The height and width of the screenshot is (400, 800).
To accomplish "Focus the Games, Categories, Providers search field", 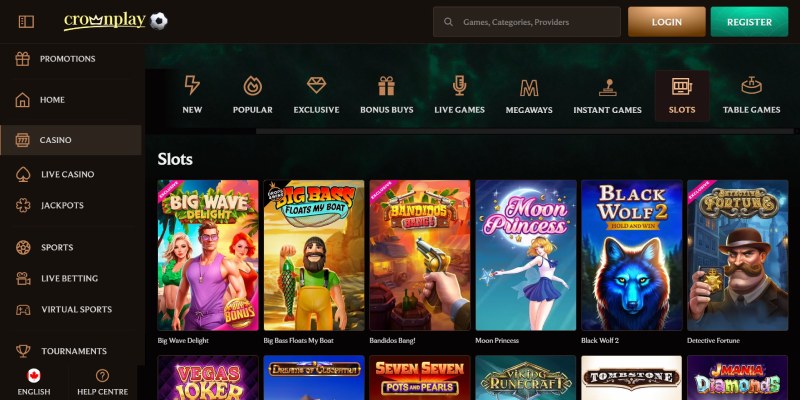I will coord(527,22).
